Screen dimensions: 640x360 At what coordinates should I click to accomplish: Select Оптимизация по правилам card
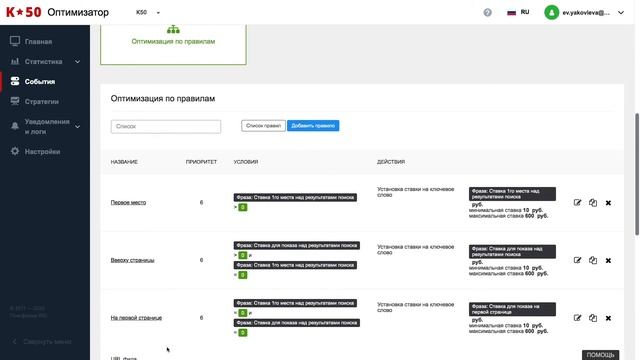[x=173, y=44]
